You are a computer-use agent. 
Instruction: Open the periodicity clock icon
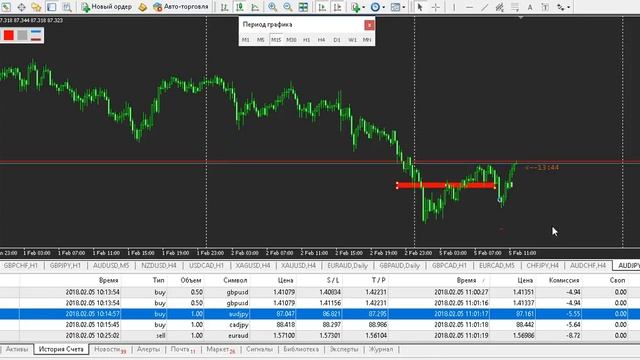point(375,7)
